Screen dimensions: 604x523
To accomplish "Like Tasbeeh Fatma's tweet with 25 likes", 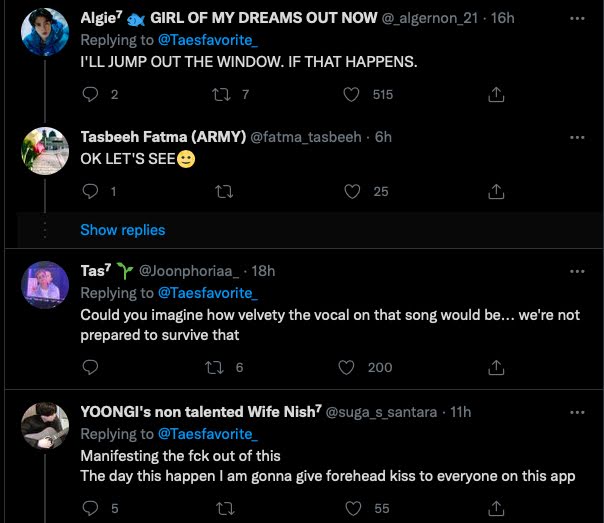I will (x=351, y=191).
